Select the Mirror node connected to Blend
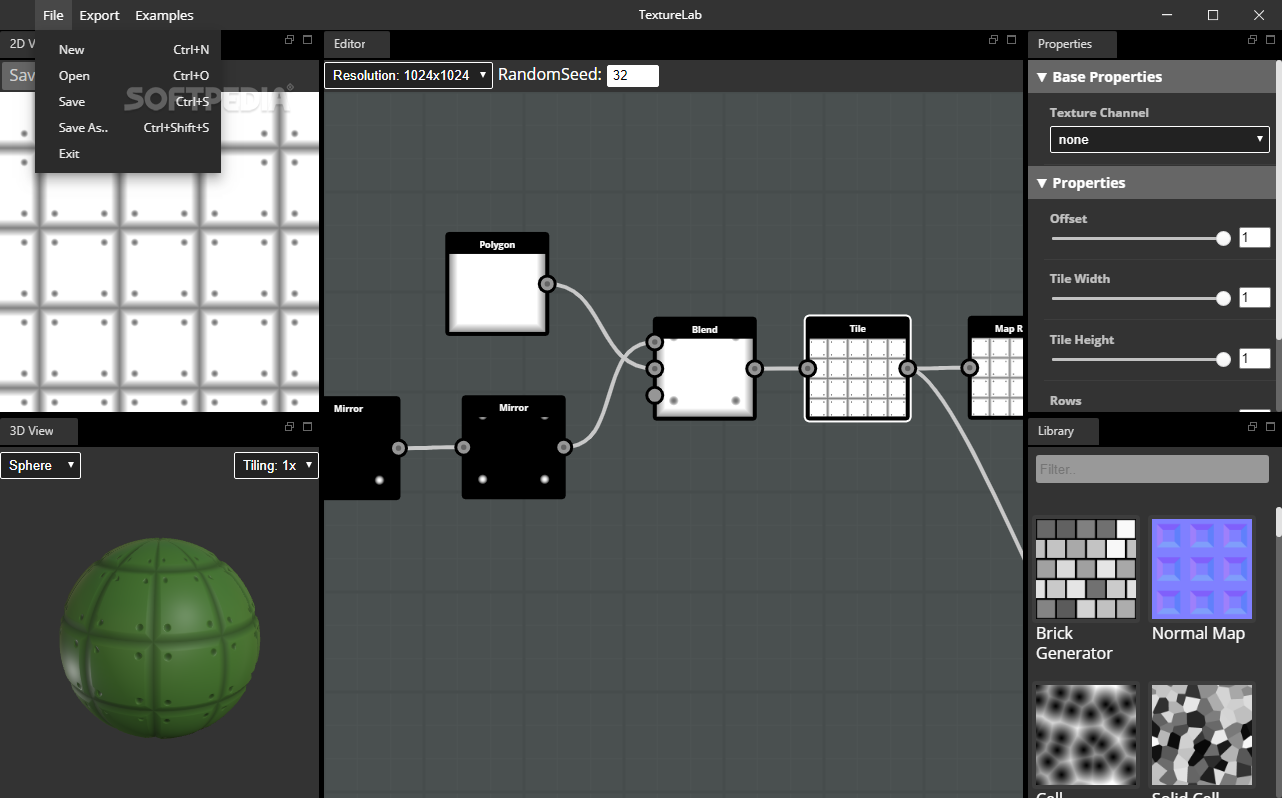Image resolution: width=1282 pixels, height=798 pixels. tap(514, 447)
